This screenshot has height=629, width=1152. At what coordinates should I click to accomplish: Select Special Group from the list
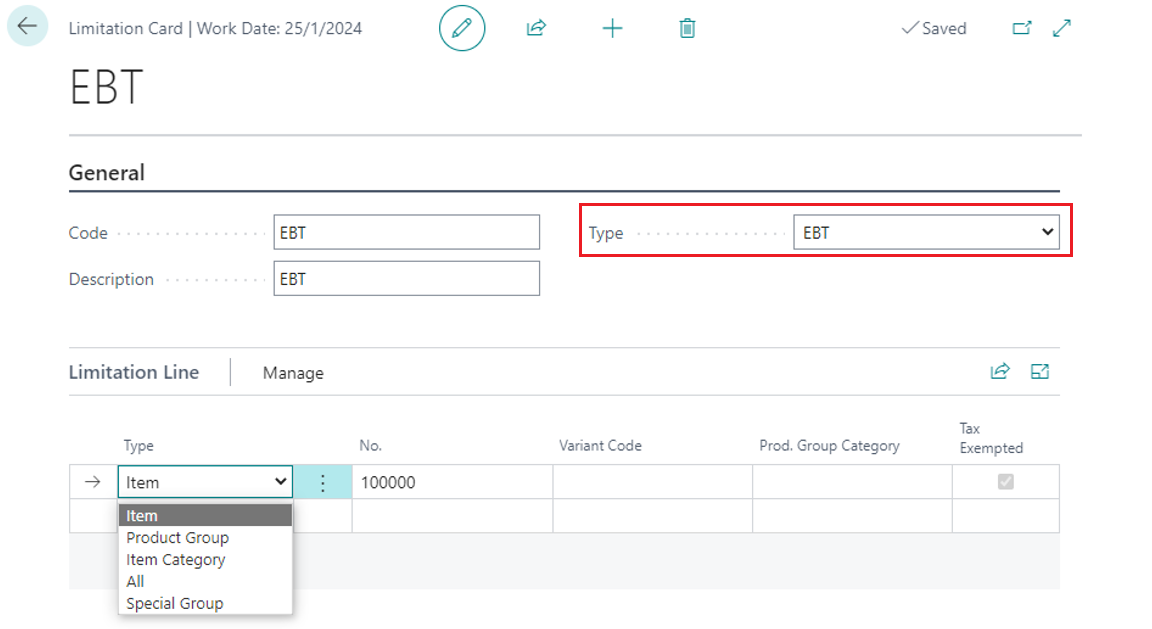tap(175, 604)
